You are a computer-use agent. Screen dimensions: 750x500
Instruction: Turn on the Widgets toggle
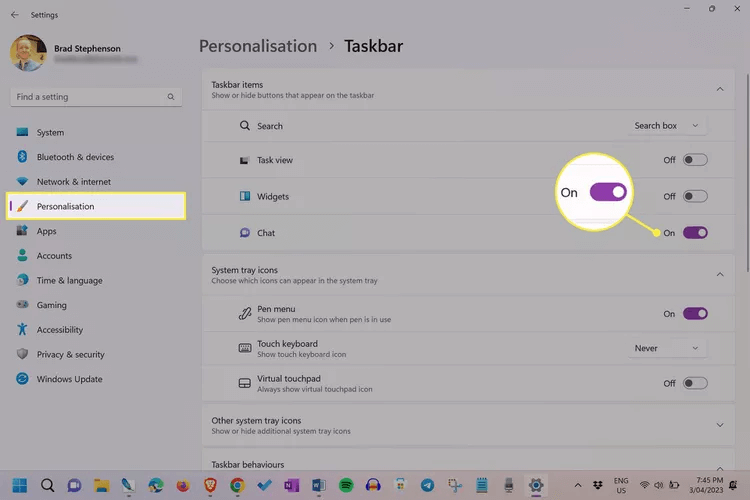(x=695, y=196)
